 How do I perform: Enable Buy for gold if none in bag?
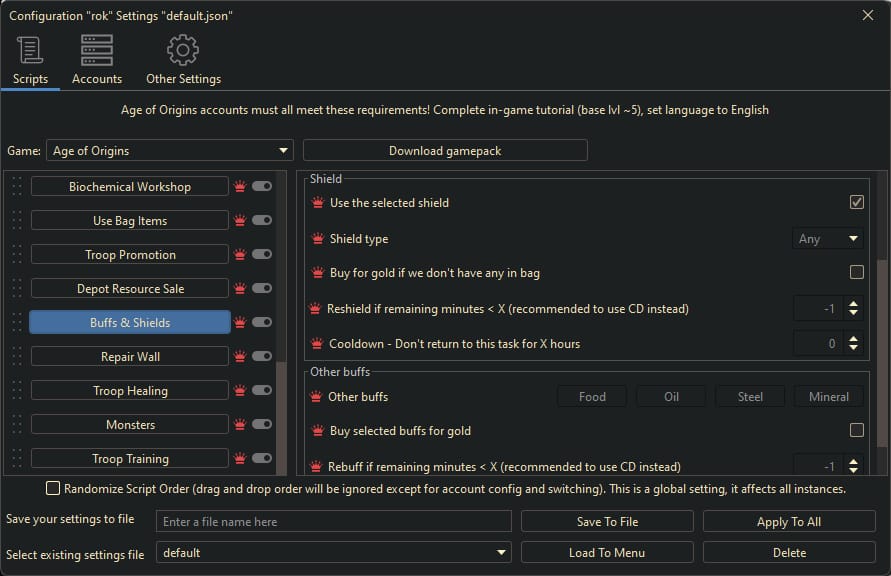[x=856, y=272]
